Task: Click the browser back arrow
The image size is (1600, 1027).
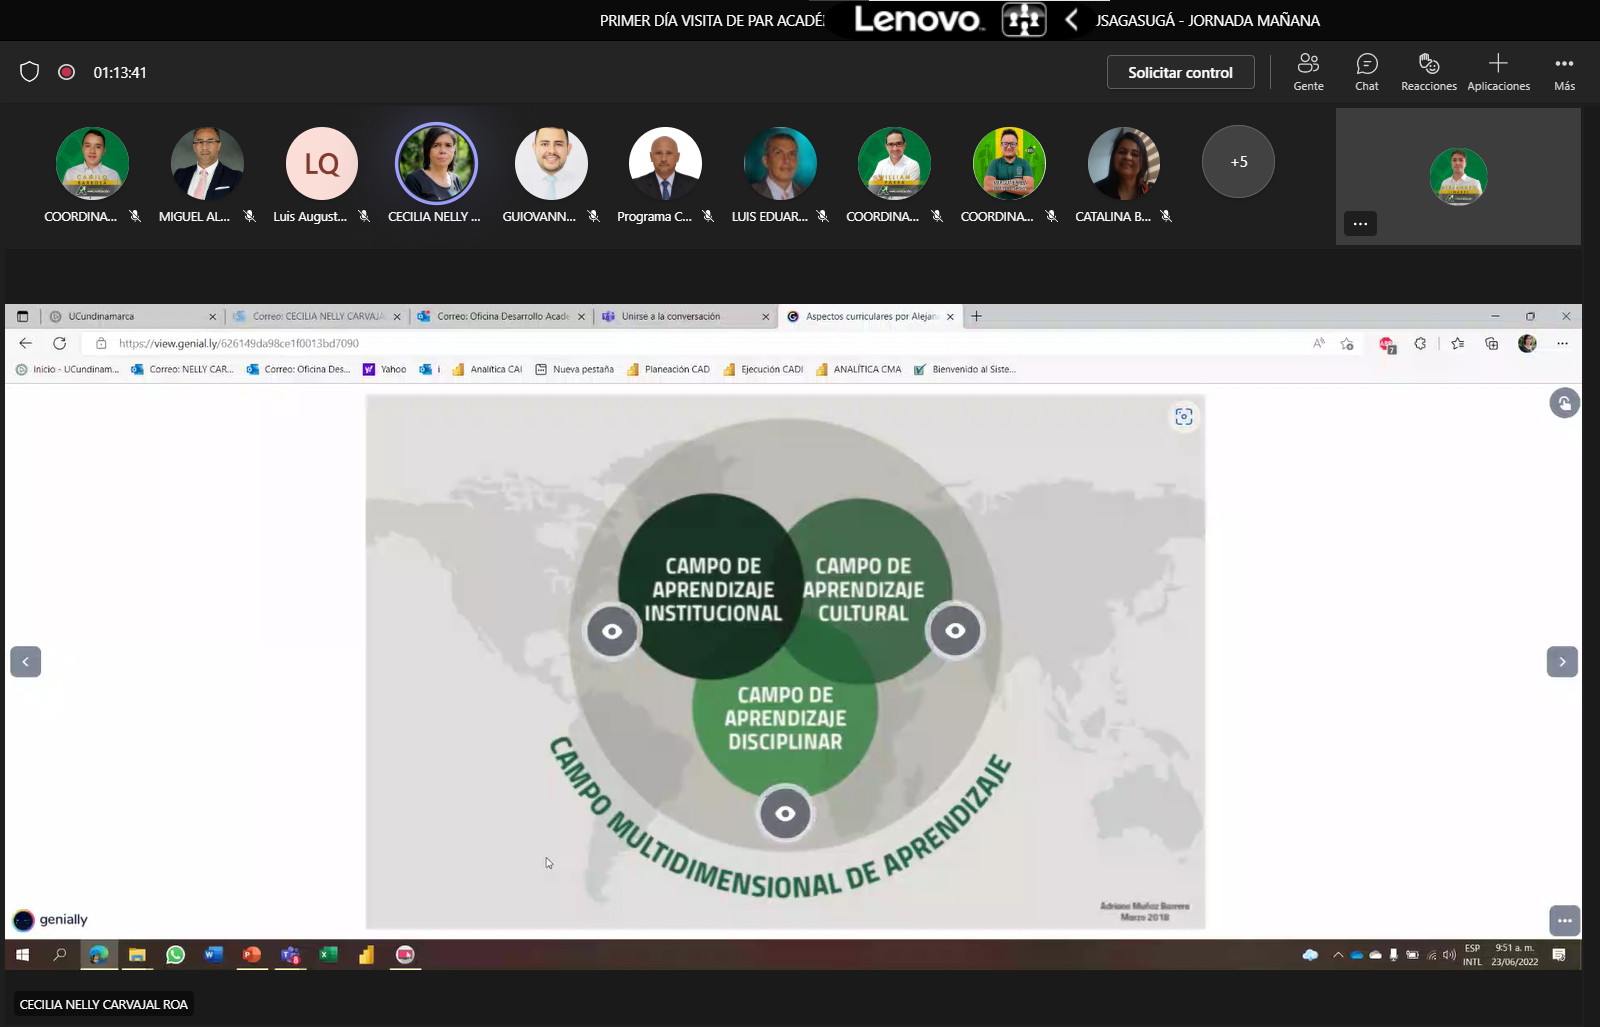Action: coord(25,343)
